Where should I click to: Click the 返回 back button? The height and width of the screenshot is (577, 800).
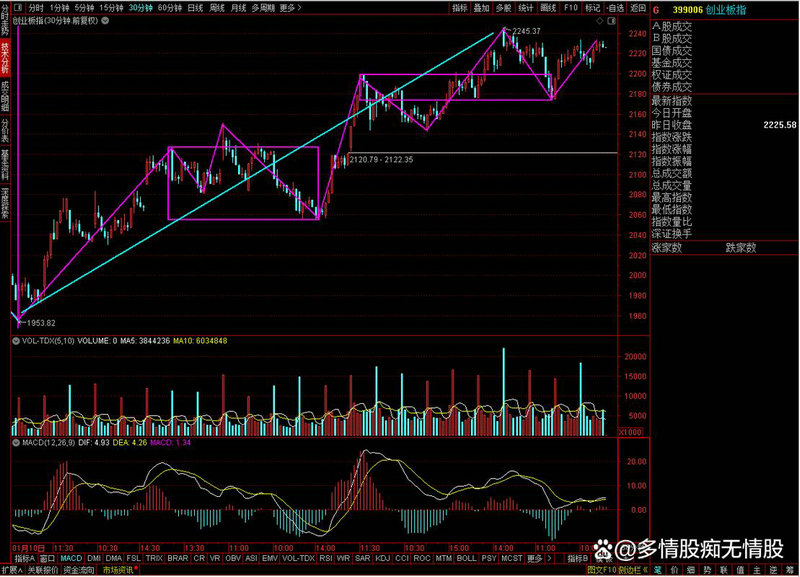click(x=636, y=7)
